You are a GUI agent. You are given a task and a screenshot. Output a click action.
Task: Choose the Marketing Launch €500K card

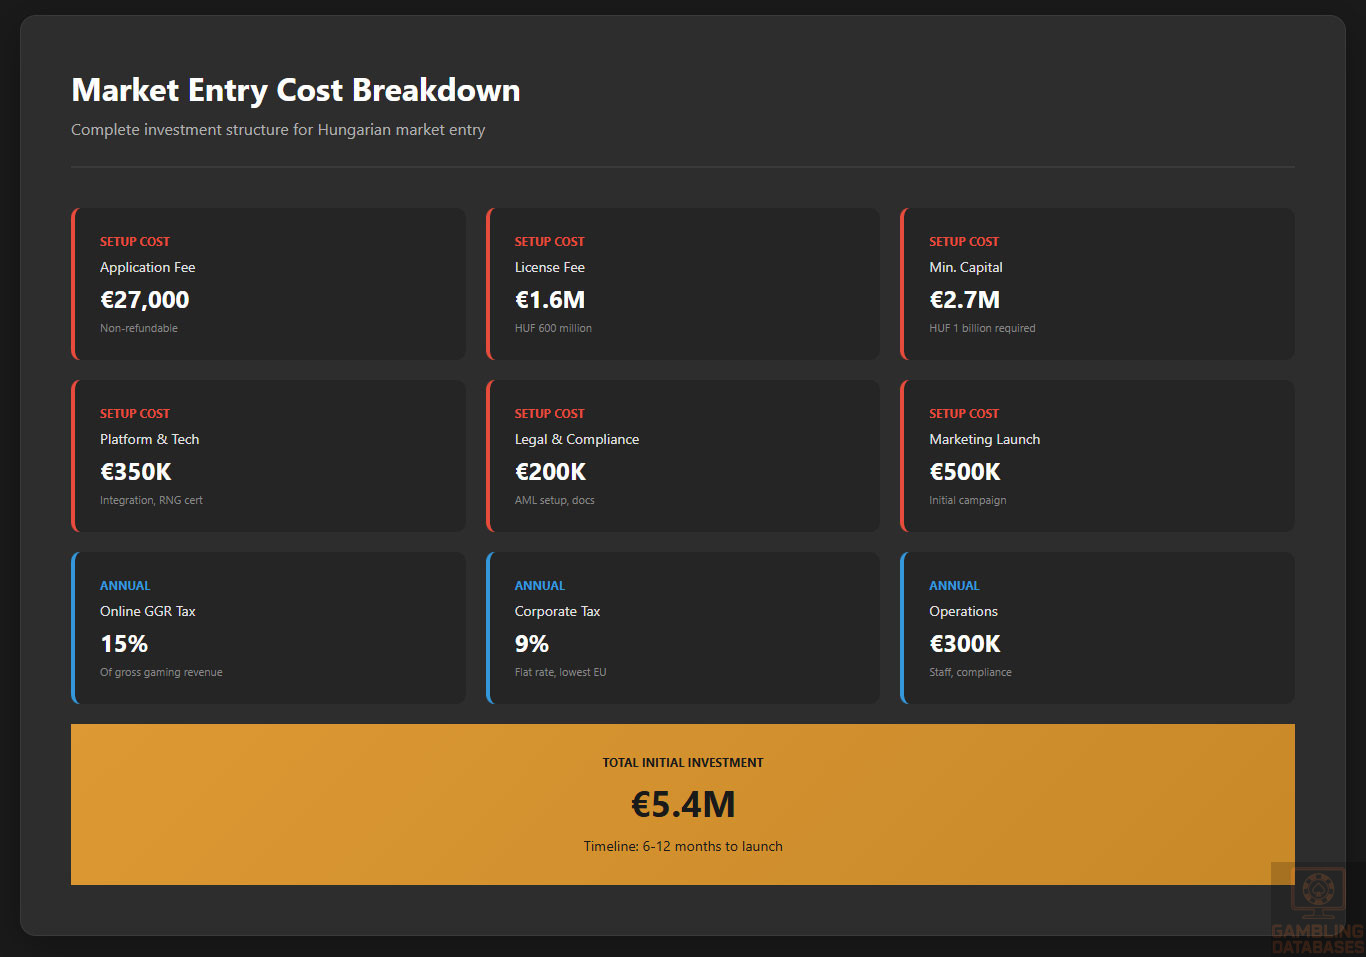(1097, 456)
